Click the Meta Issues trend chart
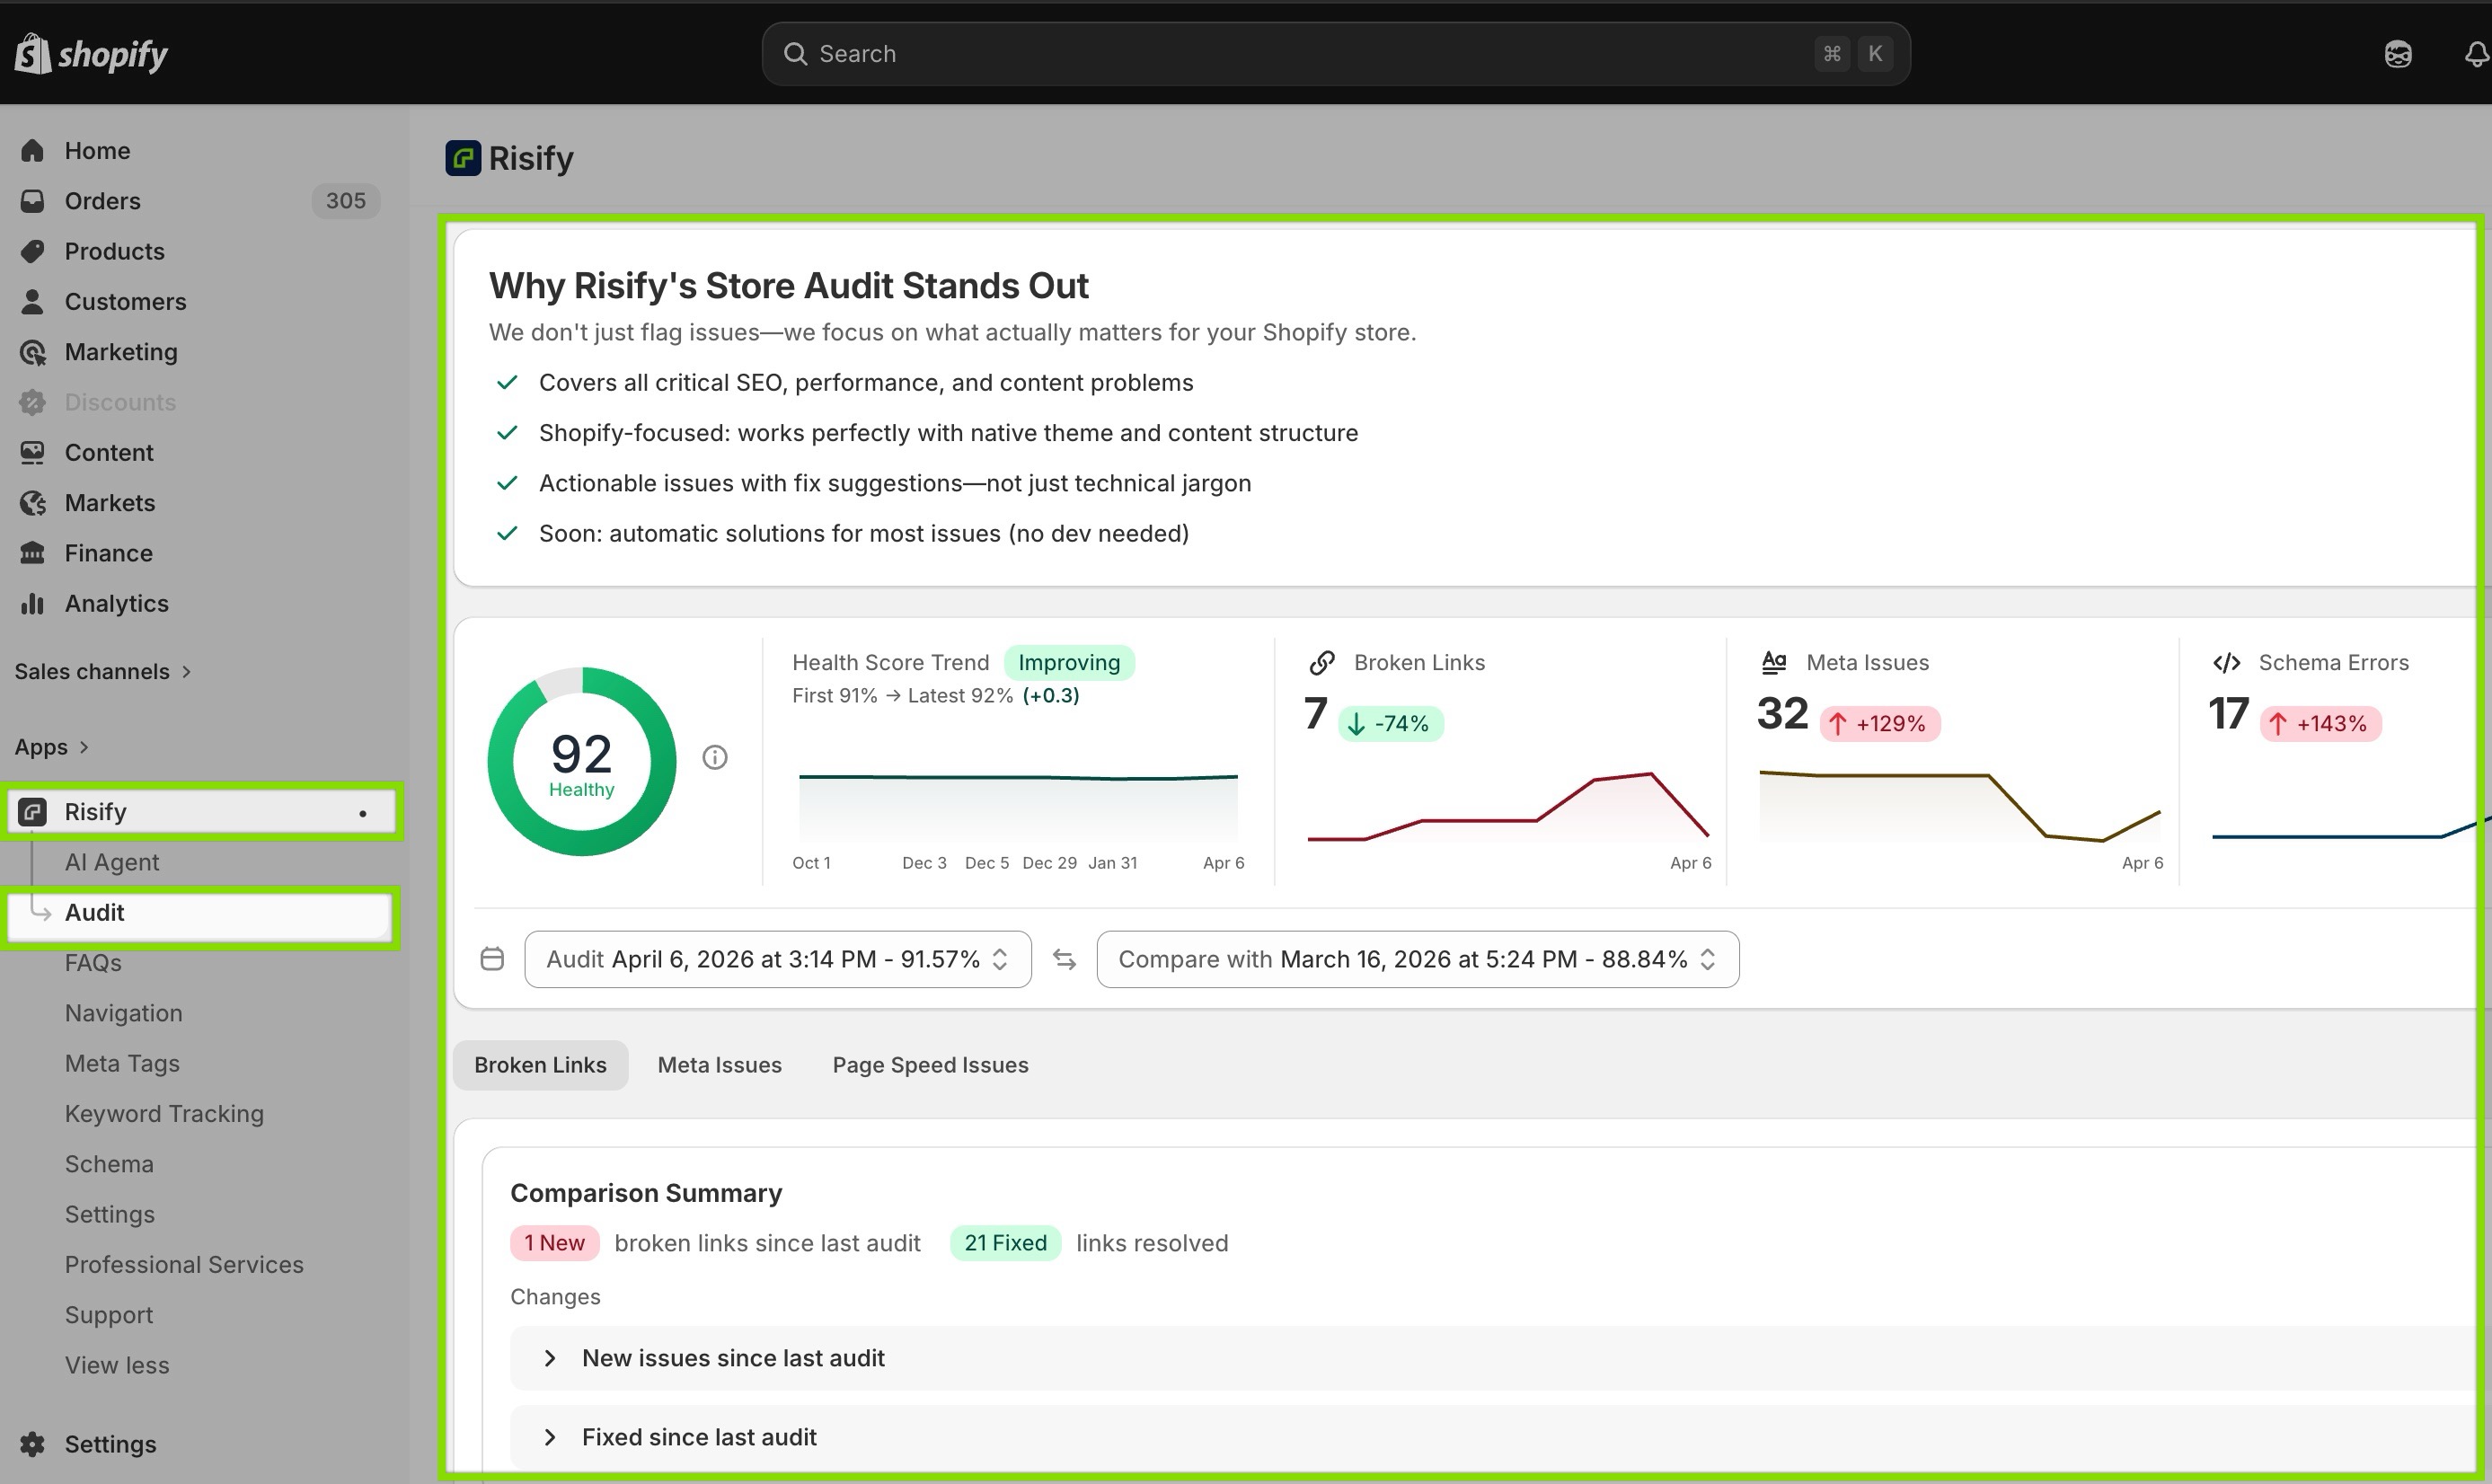This screenshot has width=2492, height=1484. [x=1960, y=806]
